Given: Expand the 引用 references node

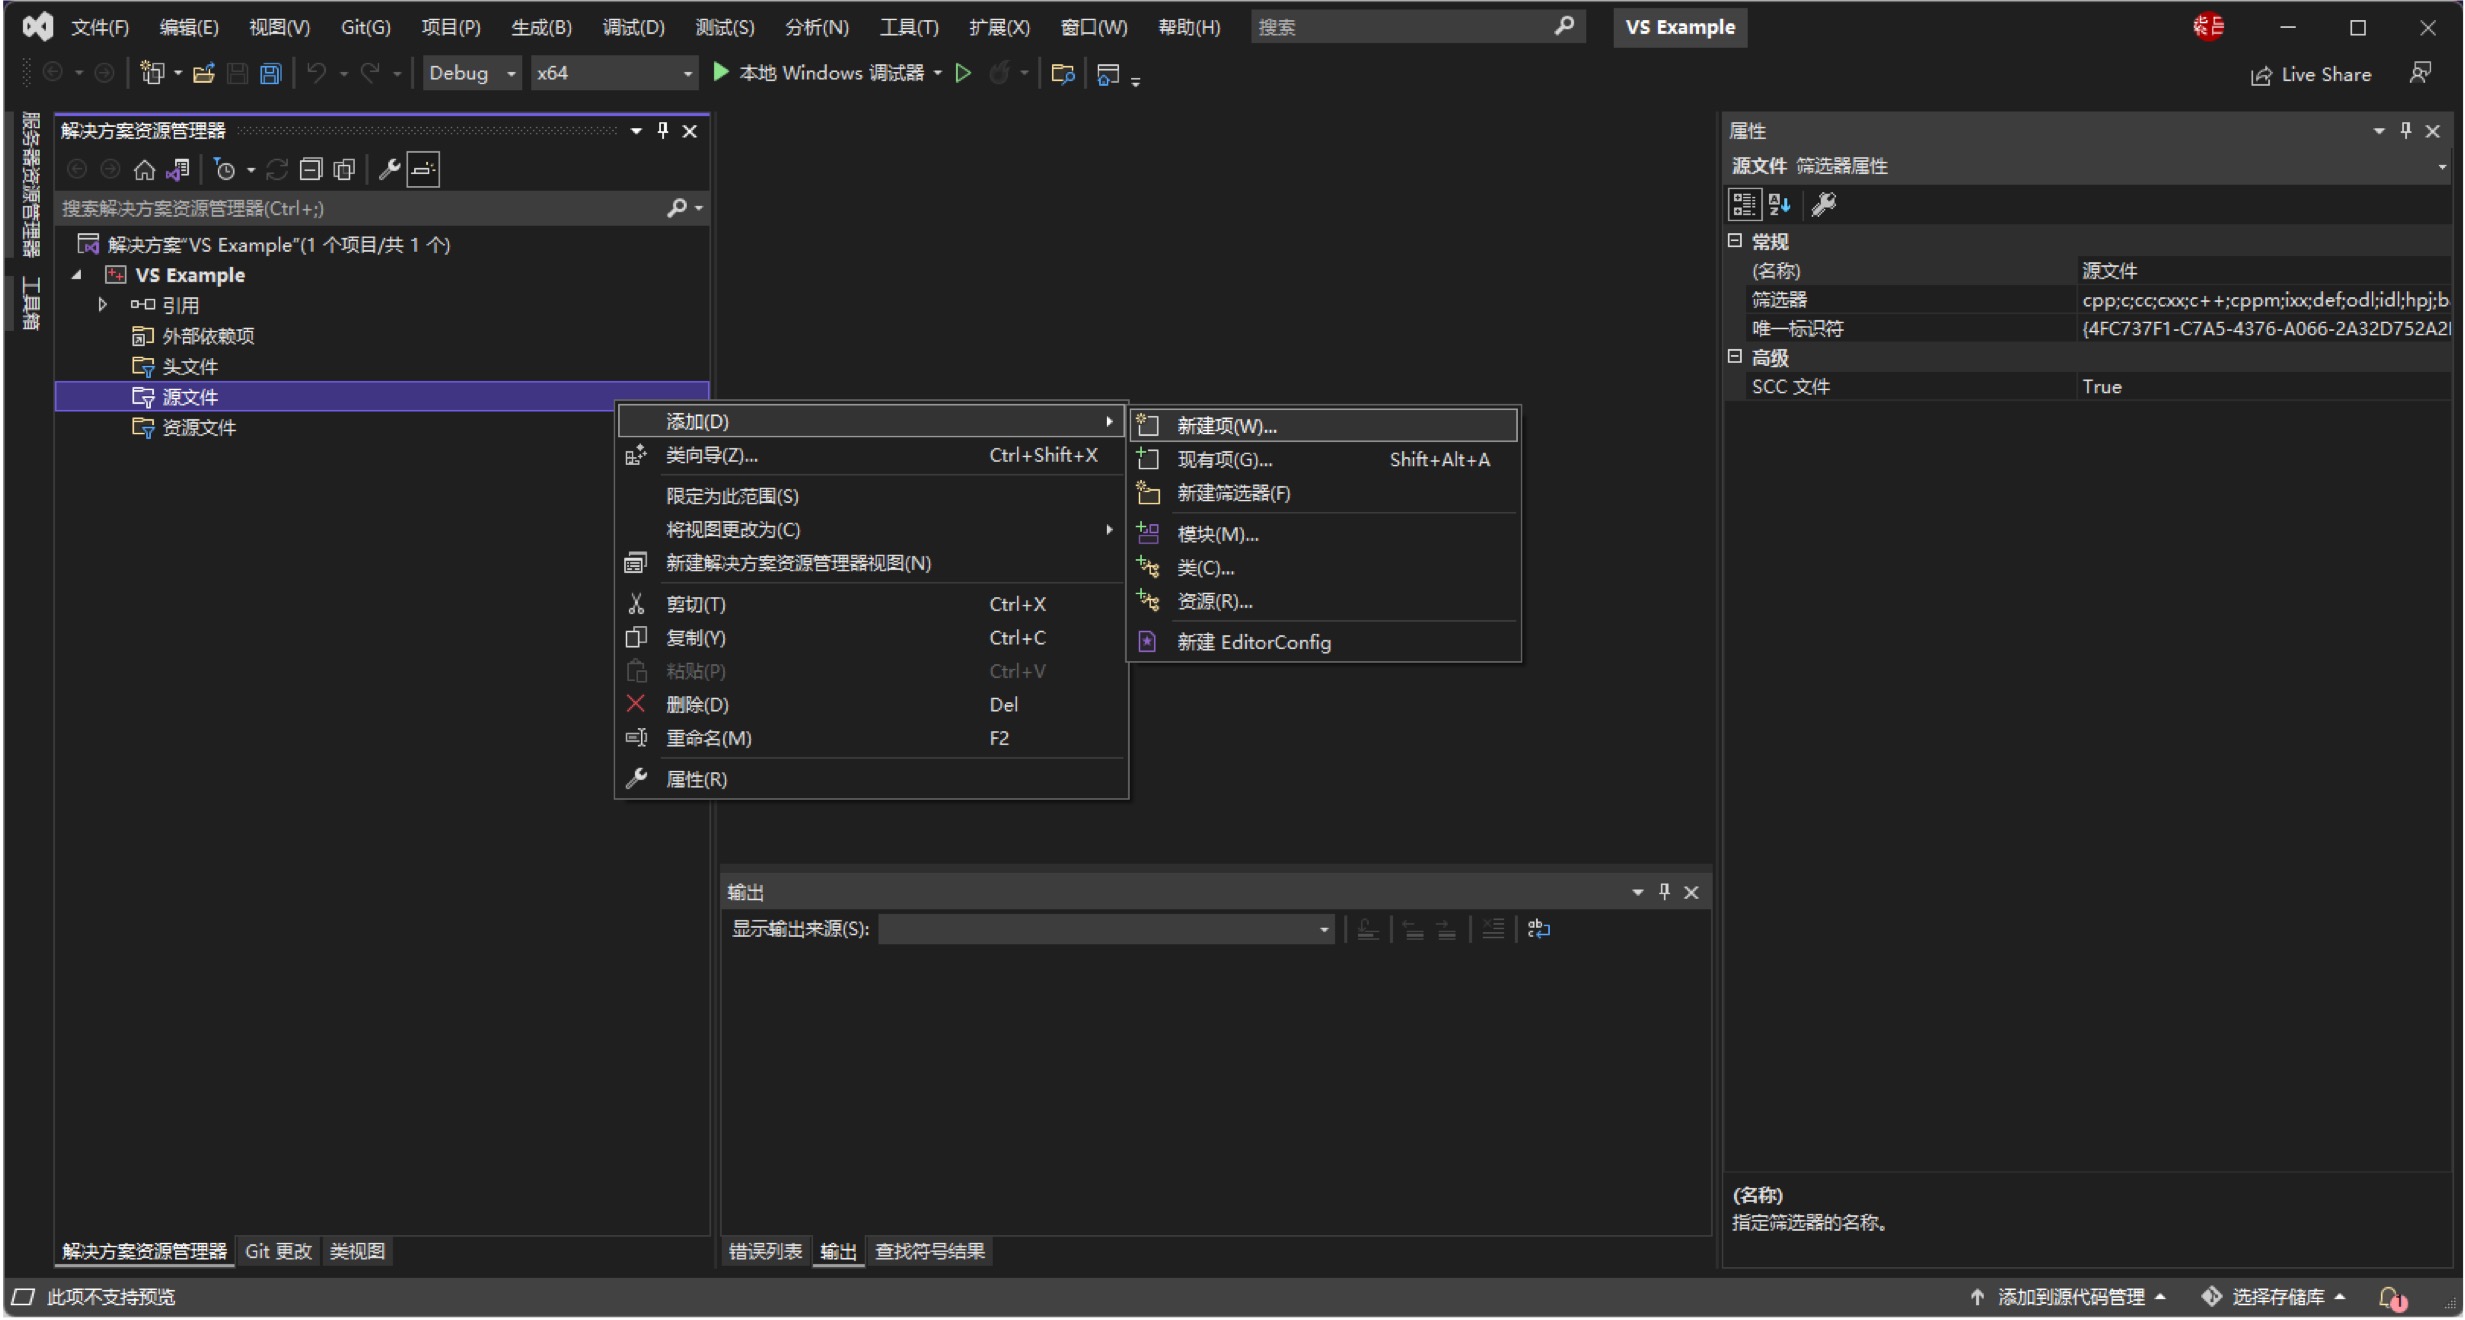Looking at the screenshot, I should point(102,305).
